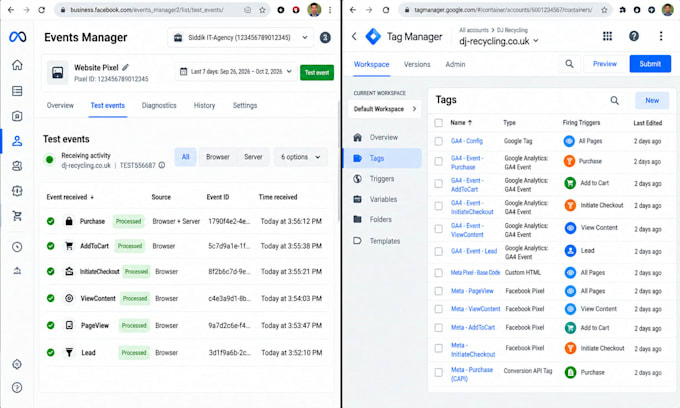Check the Meta - Purchase (CAPI) checkbox

[438, 372]
